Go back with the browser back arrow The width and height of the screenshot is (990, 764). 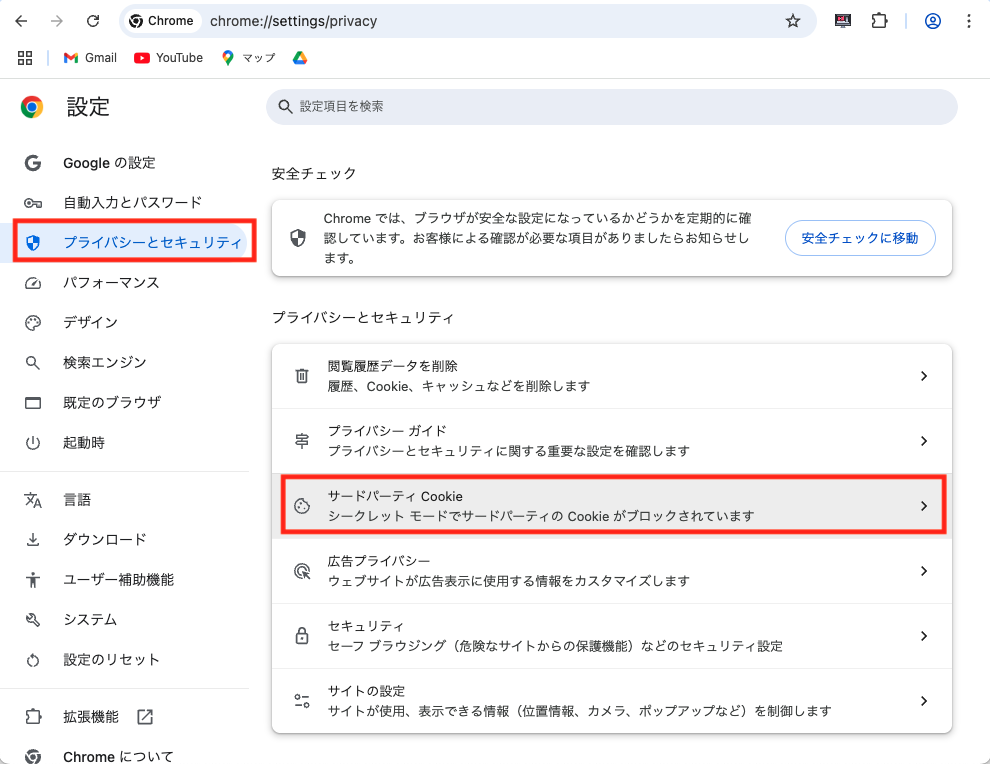click(21, 21)
